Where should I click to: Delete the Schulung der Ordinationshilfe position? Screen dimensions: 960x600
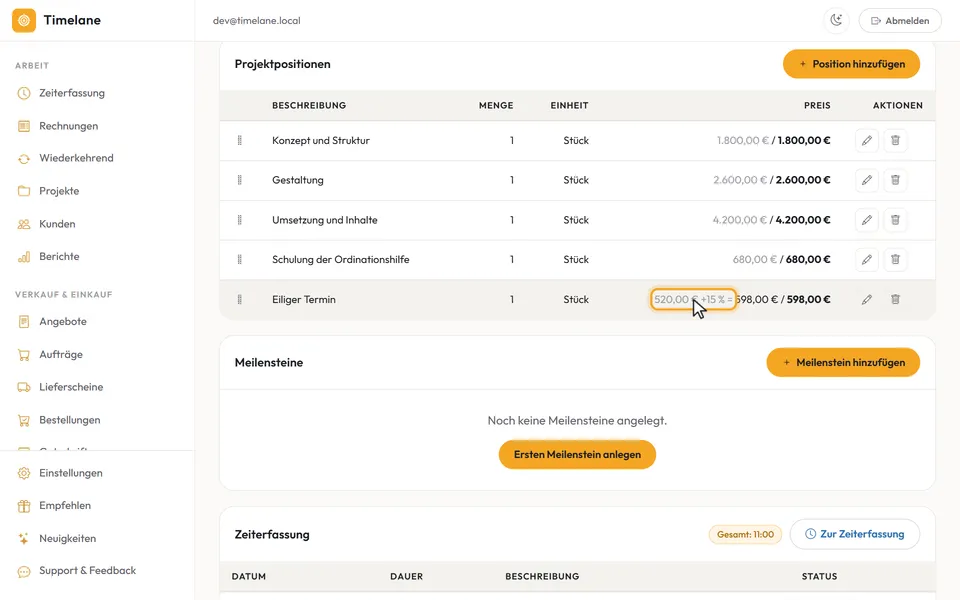pyautogui.click(x=895, y=260)
